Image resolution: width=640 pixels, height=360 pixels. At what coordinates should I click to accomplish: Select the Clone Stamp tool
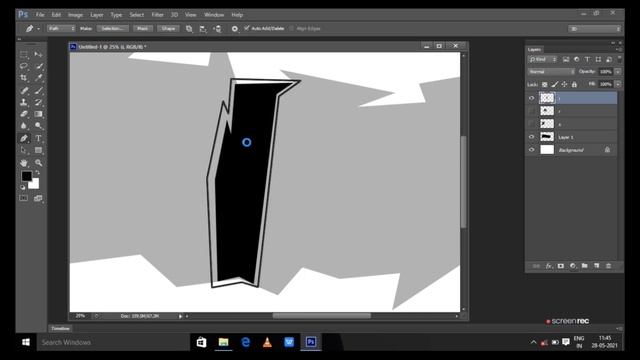point(24,102)
